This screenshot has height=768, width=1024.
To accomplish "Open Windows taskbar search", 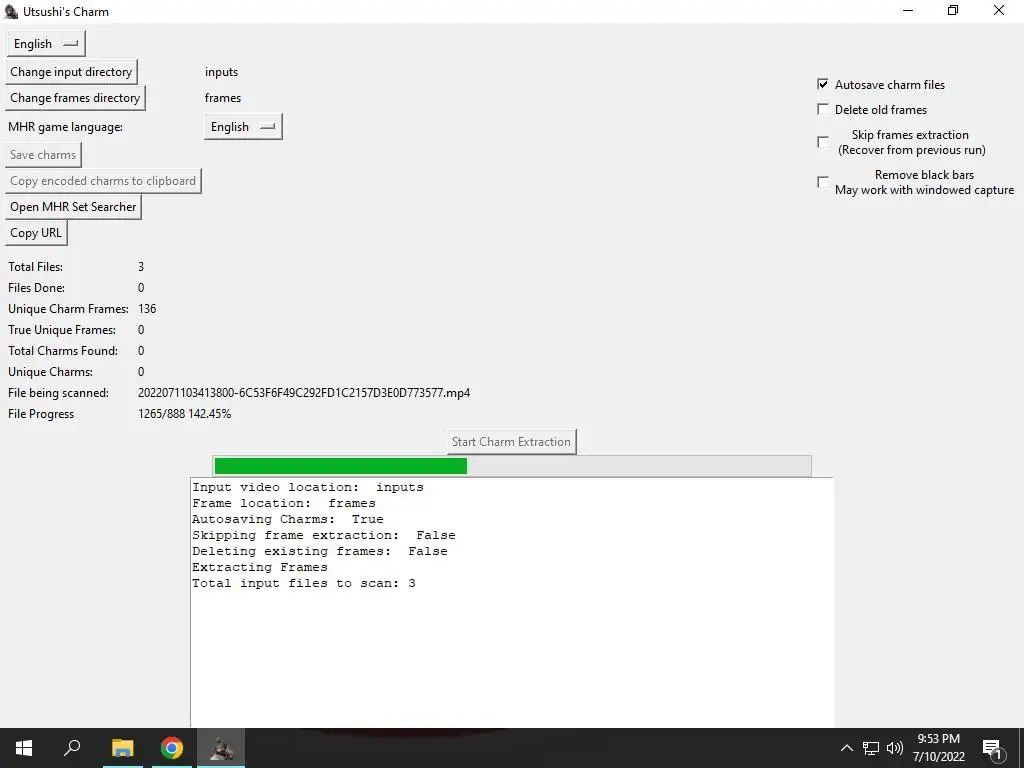I will tap(72, 748).
